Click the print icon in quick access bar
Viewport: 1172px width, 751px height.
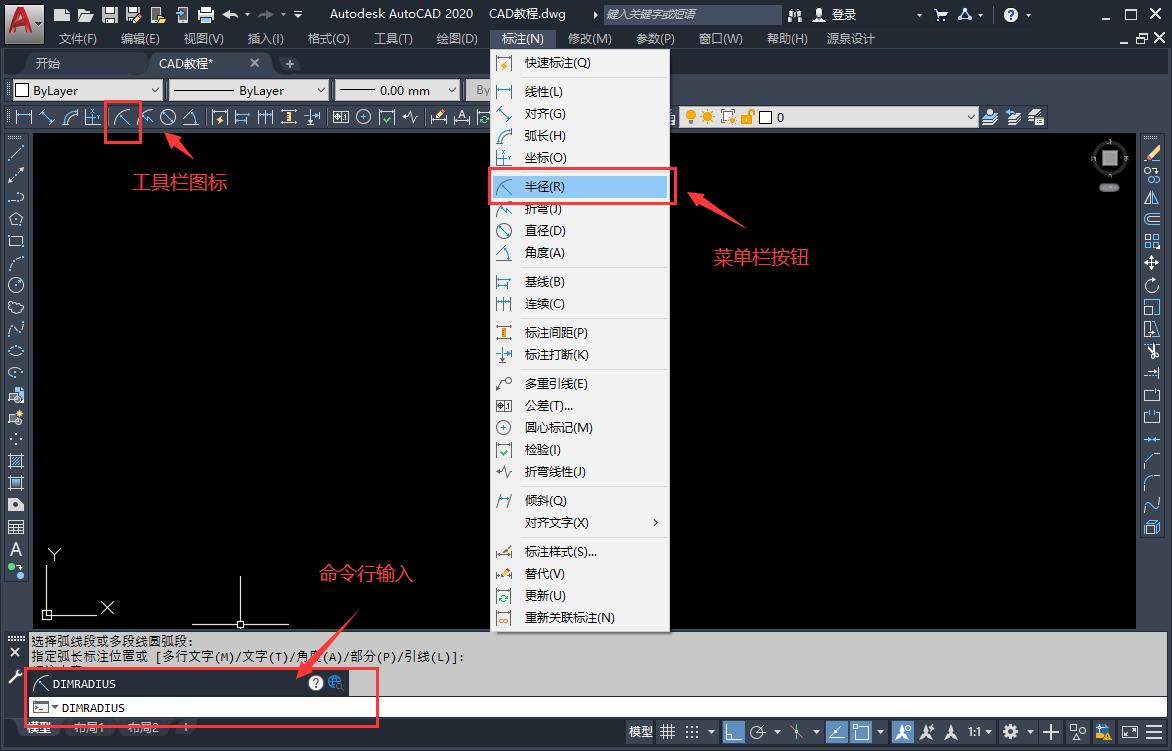206,14
